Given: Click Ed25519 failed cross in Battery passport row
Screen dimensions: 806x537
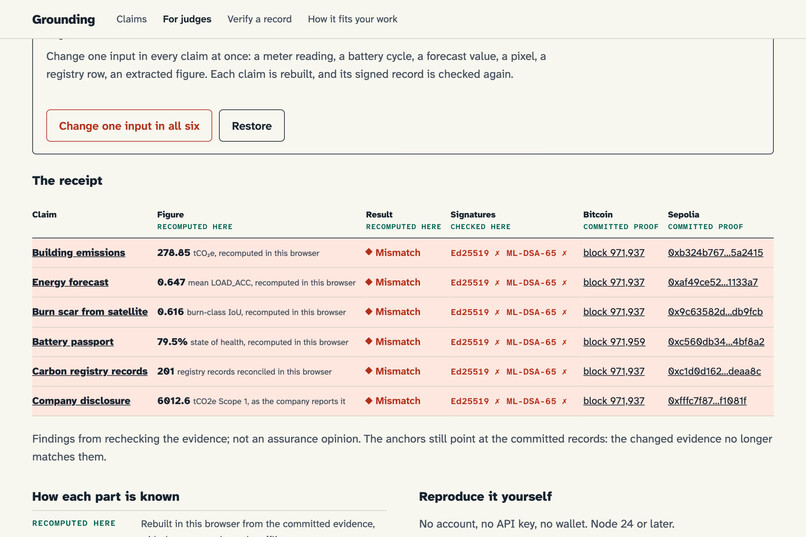Looking at the screenshot, I should (497, 342).
